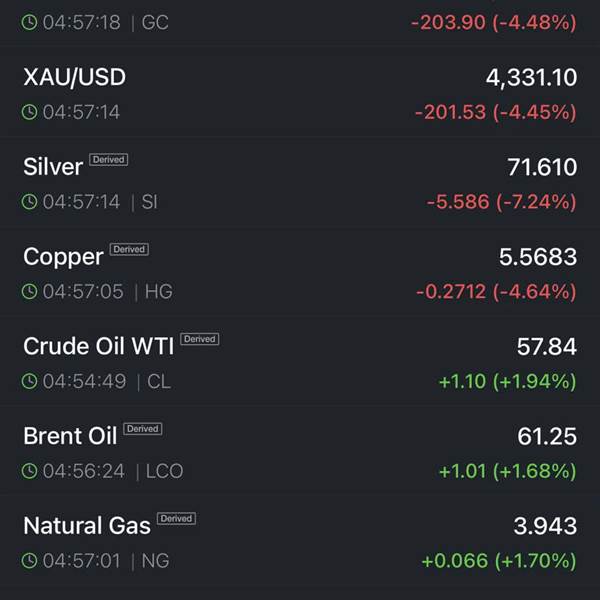The image size is (600, 600).
Task: Click the clock icon beside XAU/USD time
Action: tap(30, 112)
